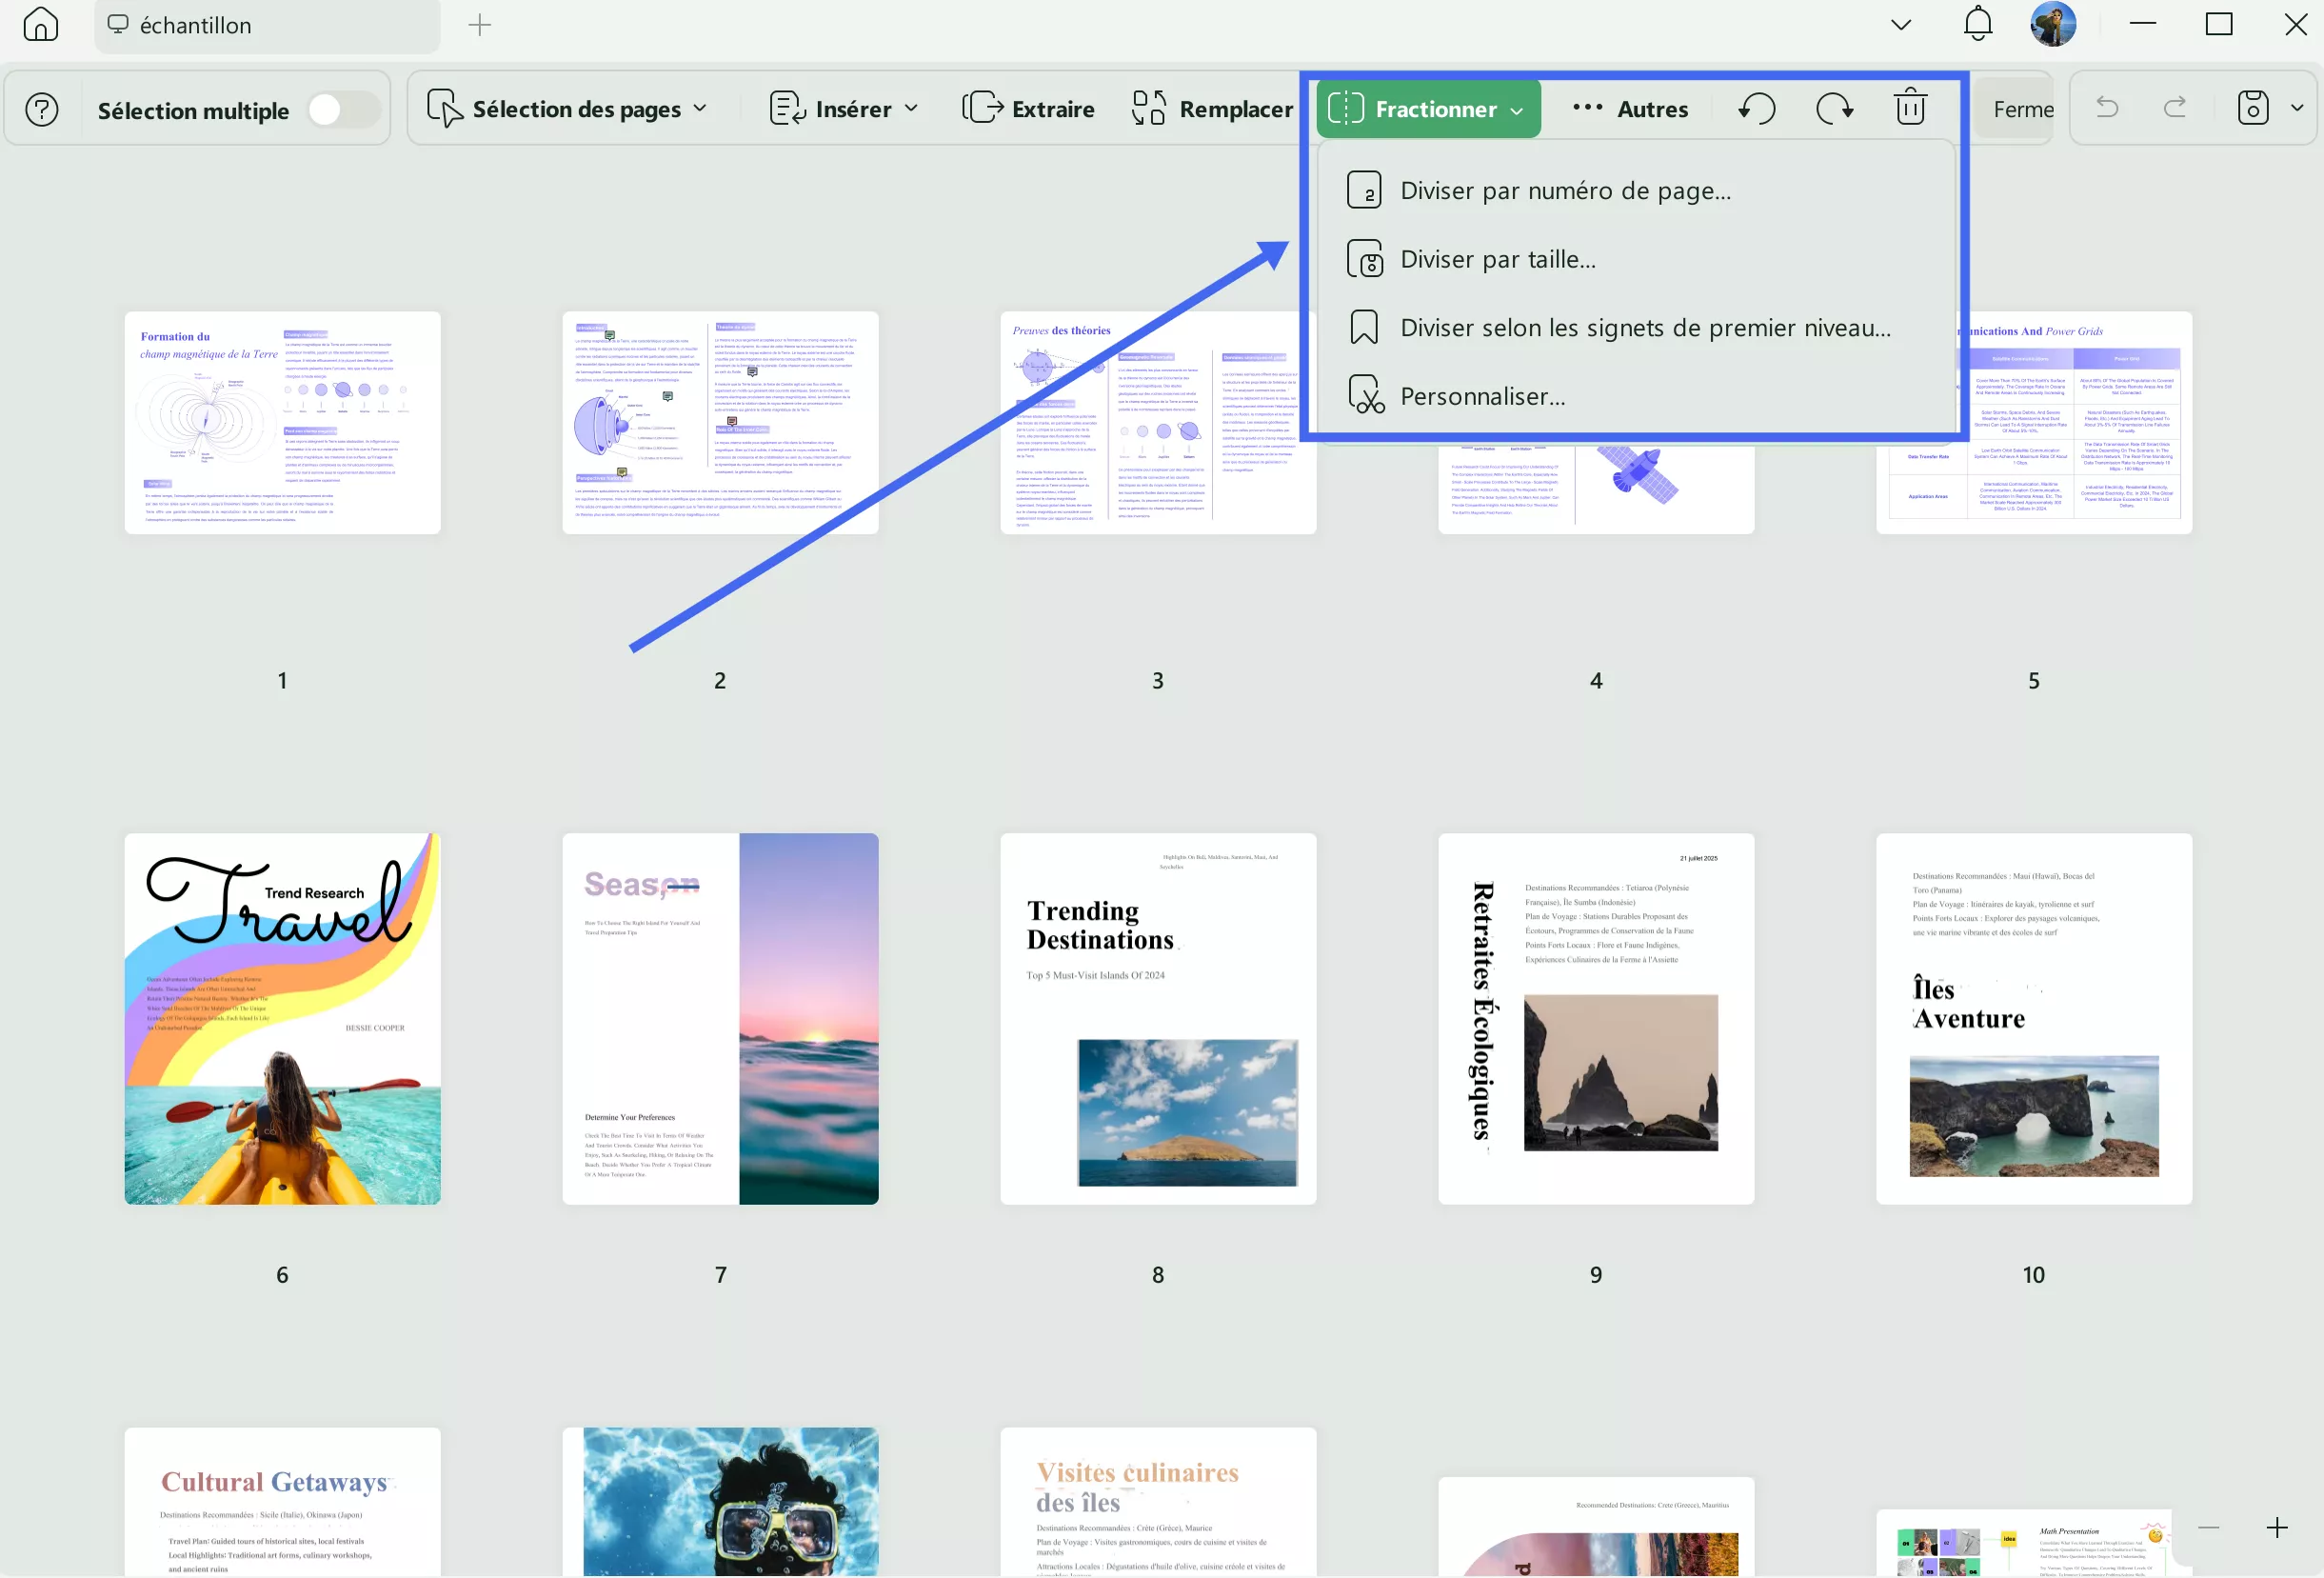Zoom in with the plus control

(x=2277, y=1527)
